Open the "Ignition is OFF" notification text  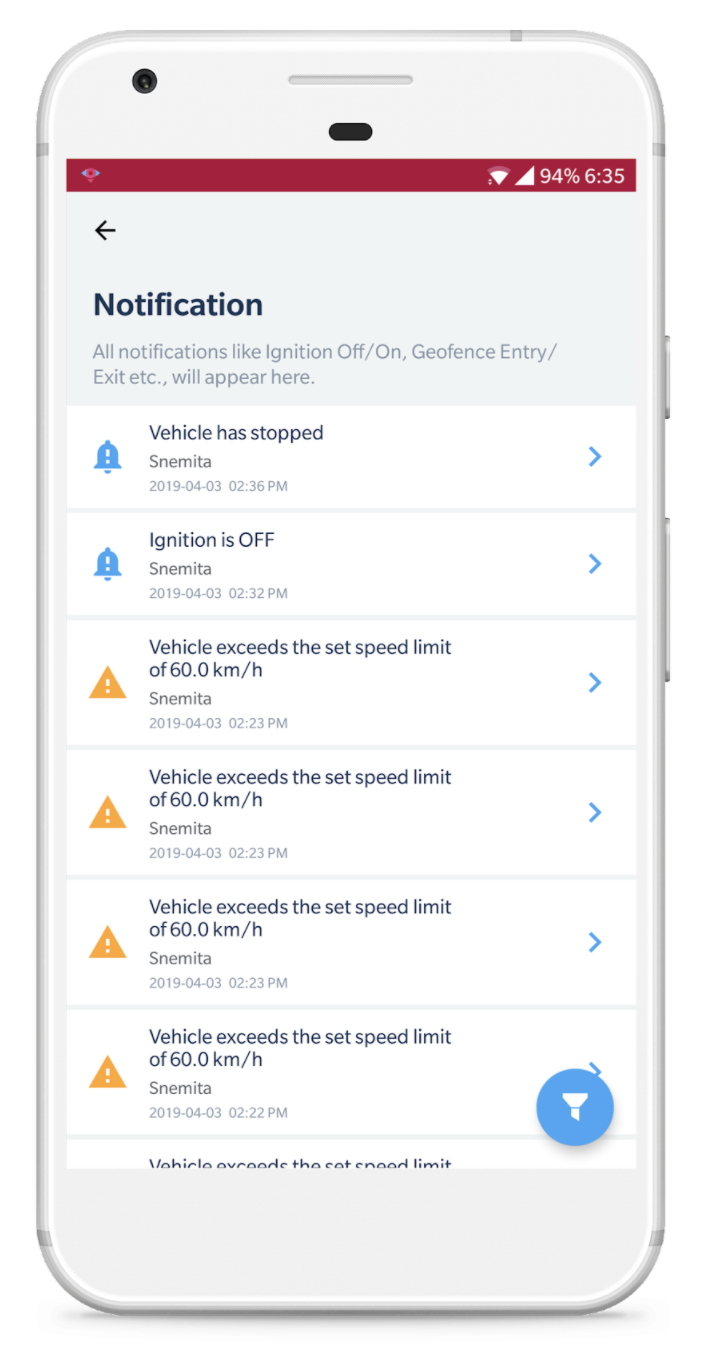[211, 540]
